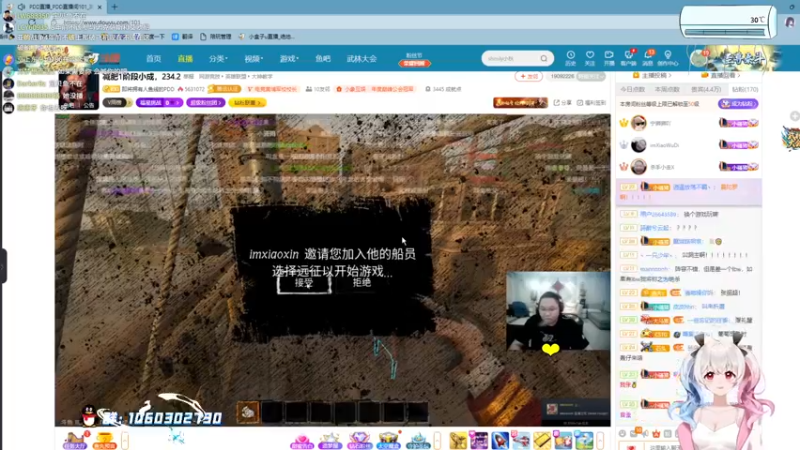Click the 福利抽奖 link
The width and height of the screenshot is (800, 450).
point(592,103)
